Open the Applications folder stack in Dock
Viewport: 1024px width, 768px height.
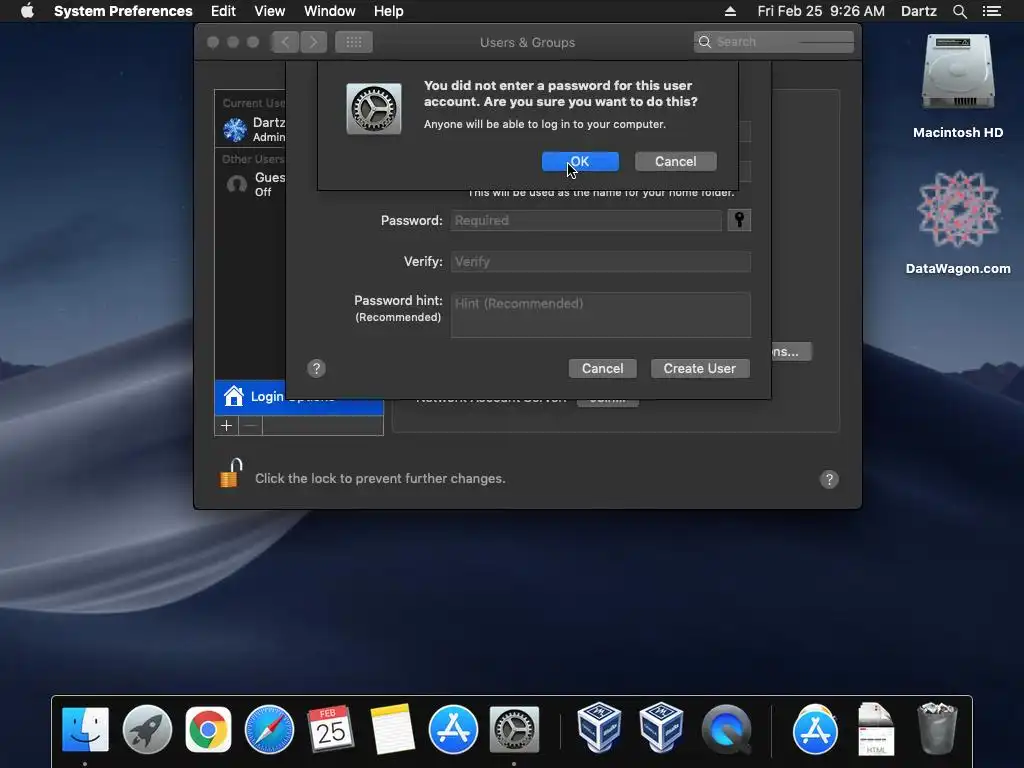(815, 729)
